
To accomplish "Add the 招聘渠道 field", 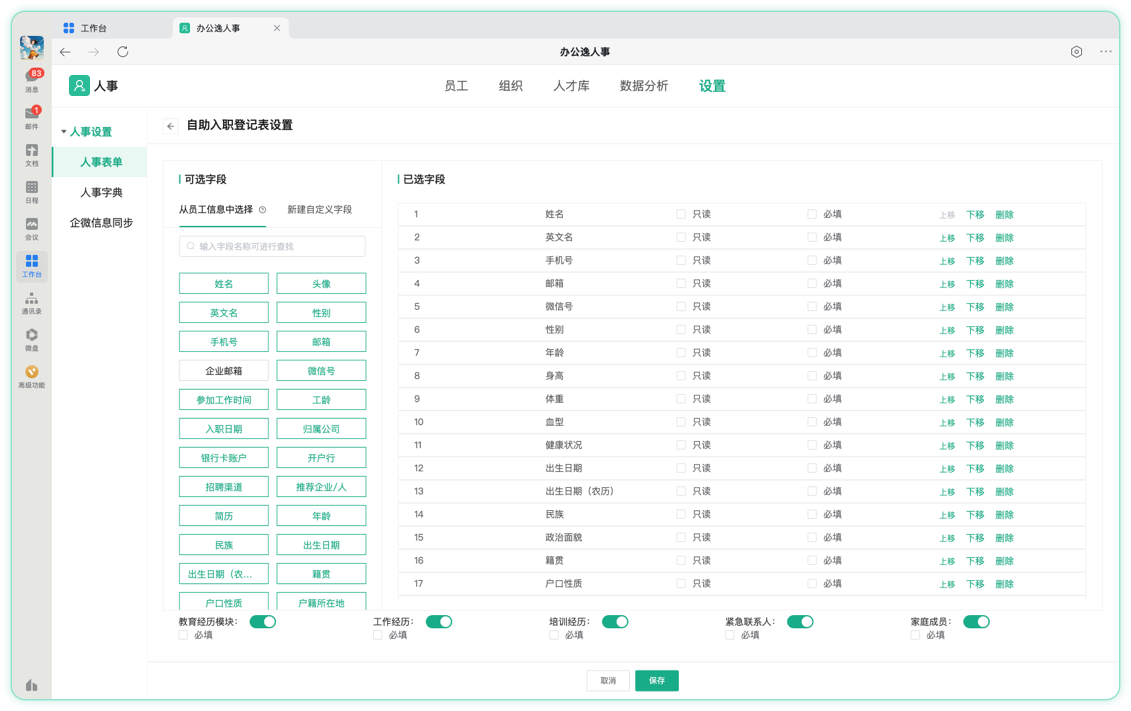I will pyautogui.click(x=224, y=487).
